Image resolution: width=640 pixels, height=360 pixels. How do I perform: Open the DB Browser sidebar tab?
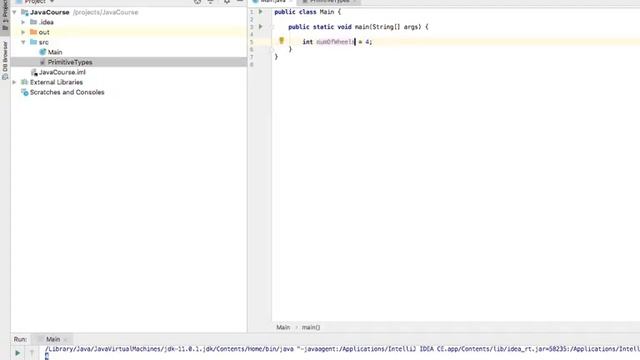pyautogui.click(x=5, y=60)
